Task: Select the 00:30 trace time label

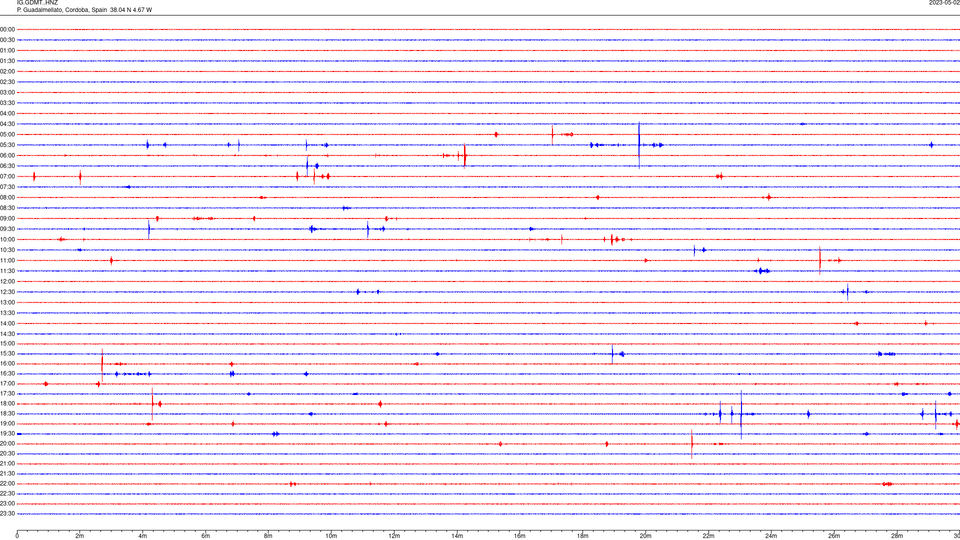Action: [x=7, y=40]
